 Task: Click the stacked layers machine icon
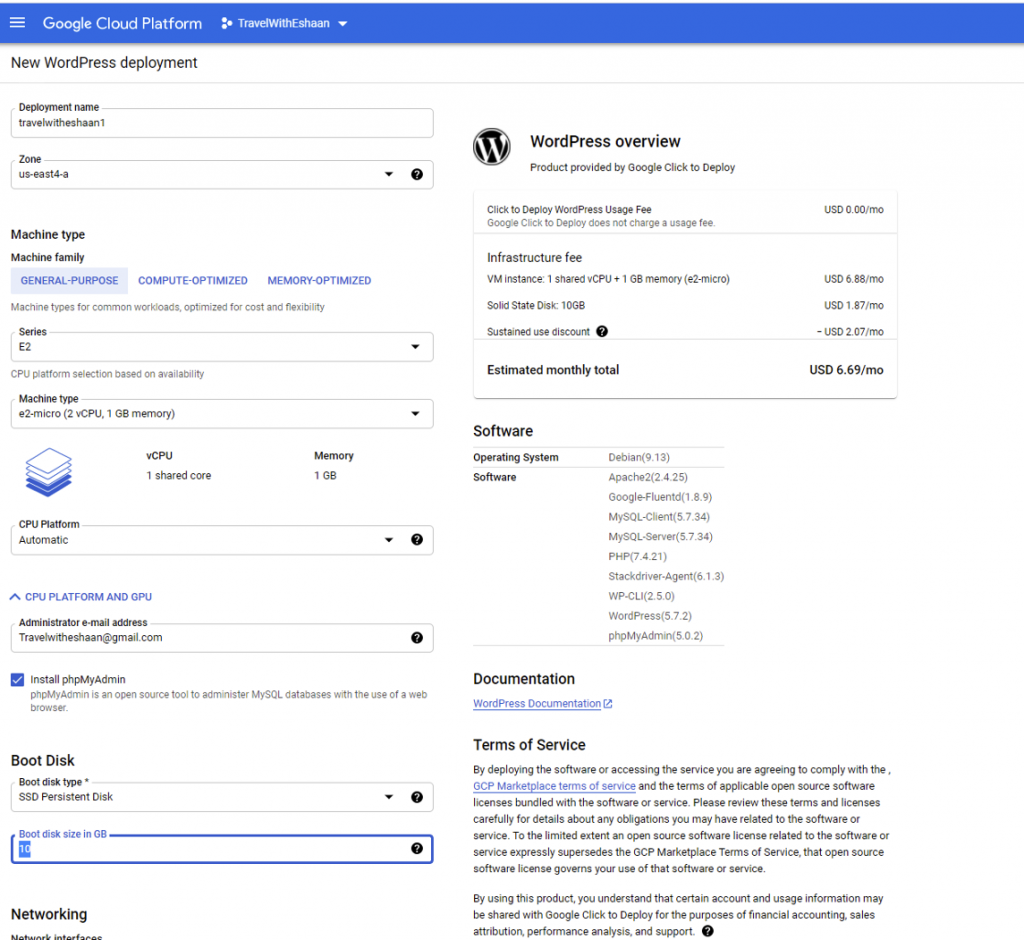pyautogui.click(x=48, y=472)
